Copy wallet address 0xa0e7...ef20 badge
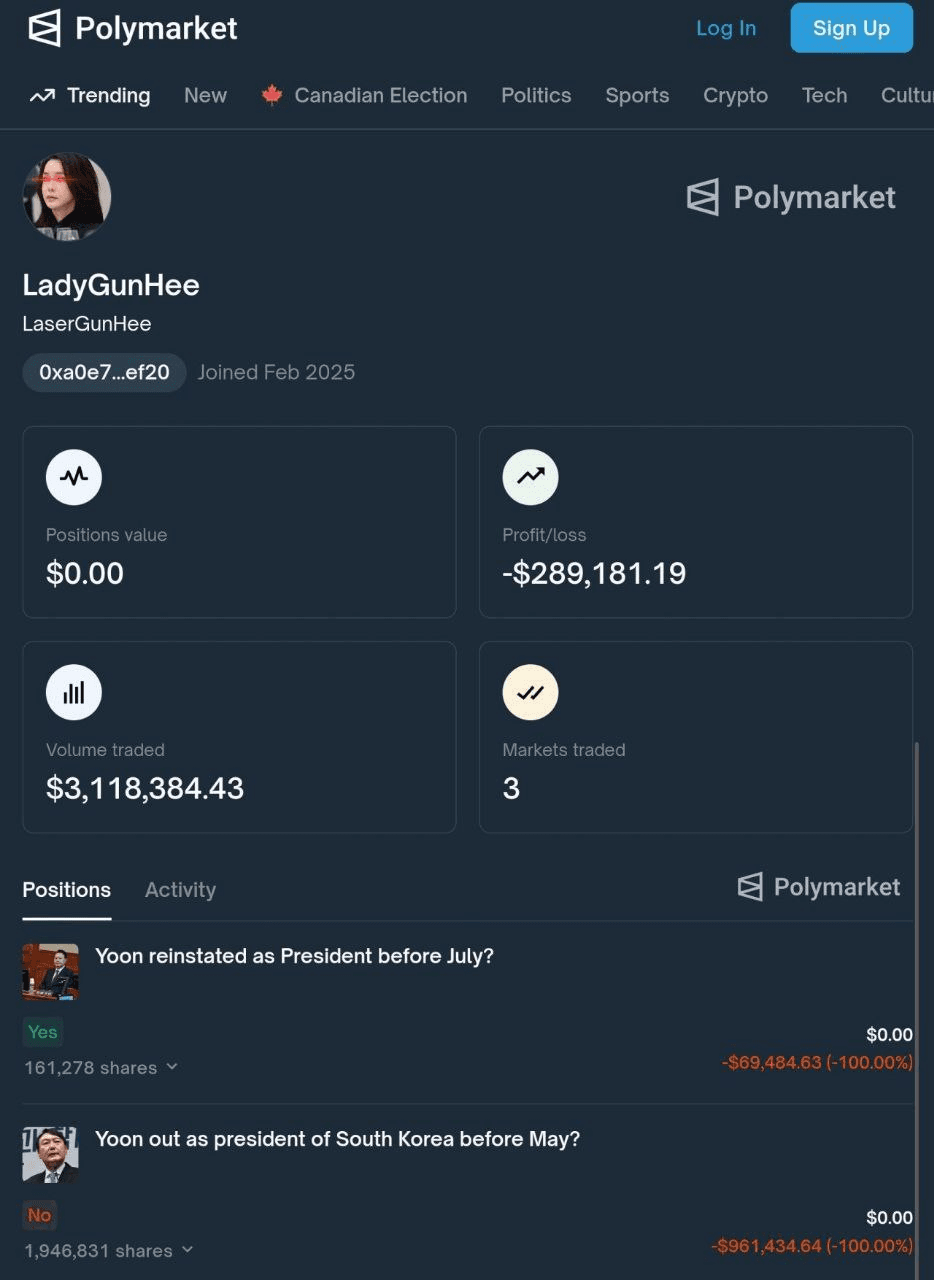 pos(104,373)
